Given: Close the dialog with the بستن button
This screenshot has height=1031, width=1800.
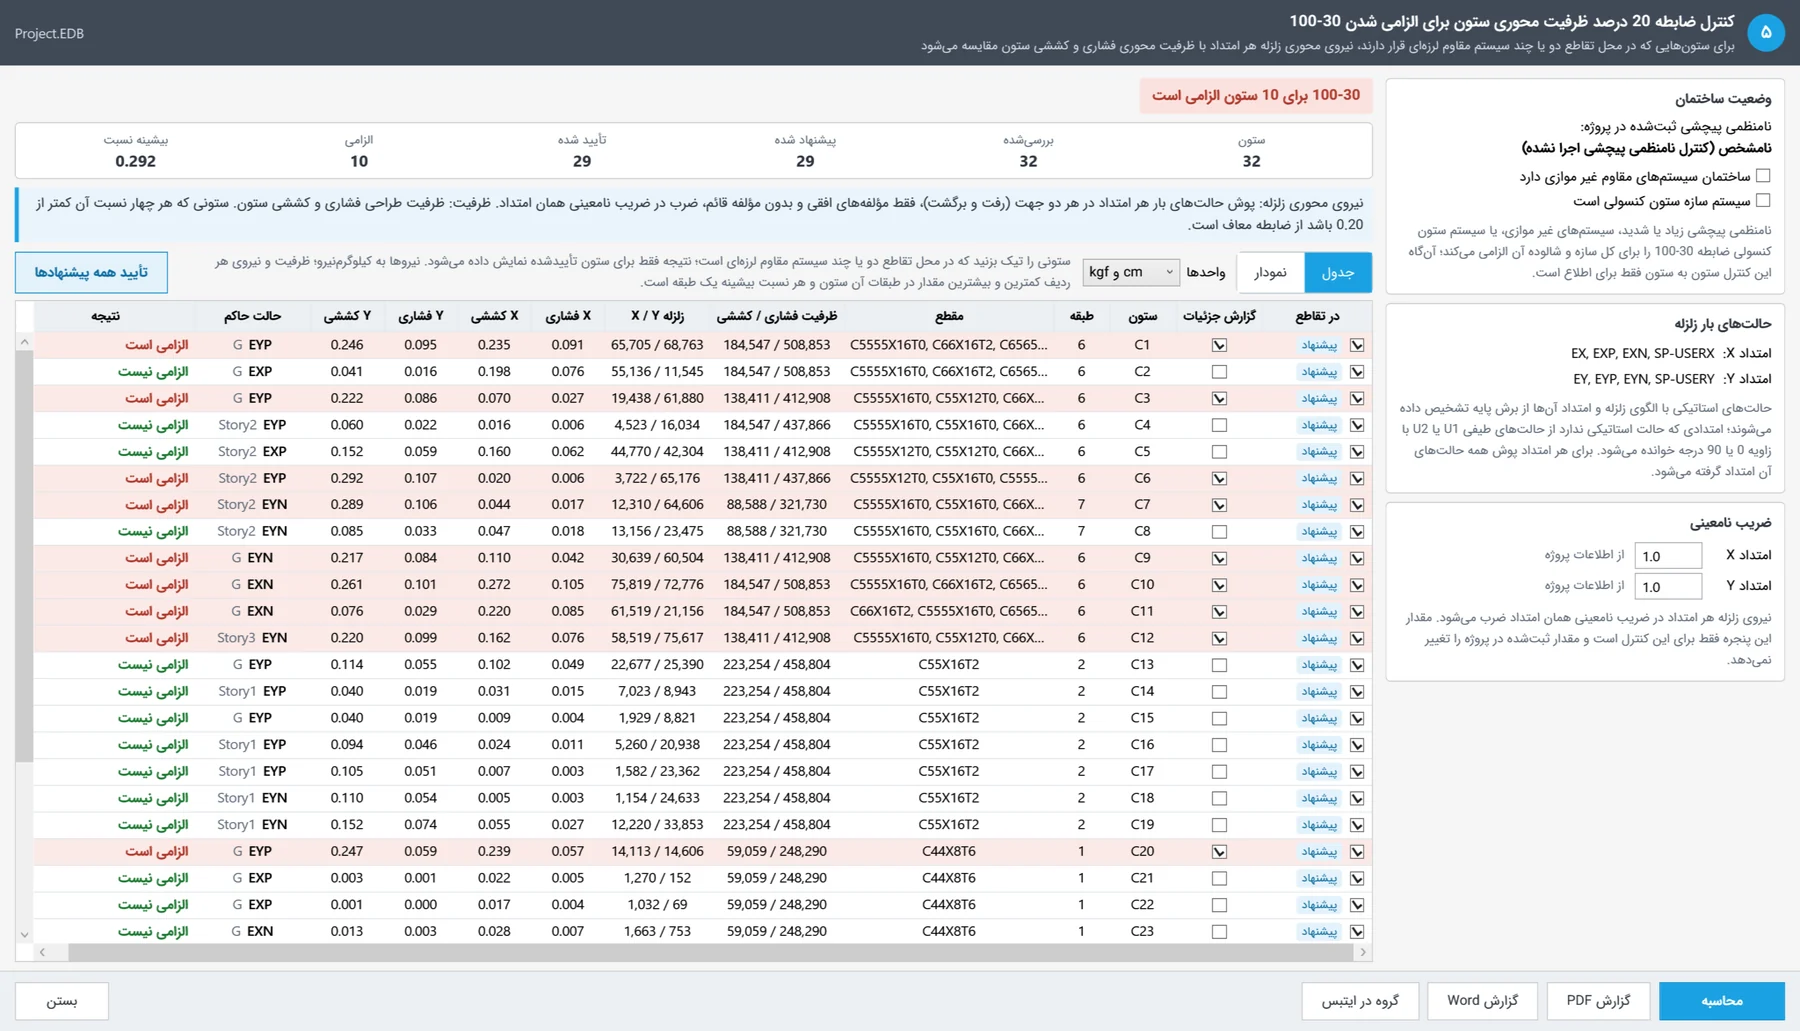Looking at the screenshot, I should click(62, 1000).
